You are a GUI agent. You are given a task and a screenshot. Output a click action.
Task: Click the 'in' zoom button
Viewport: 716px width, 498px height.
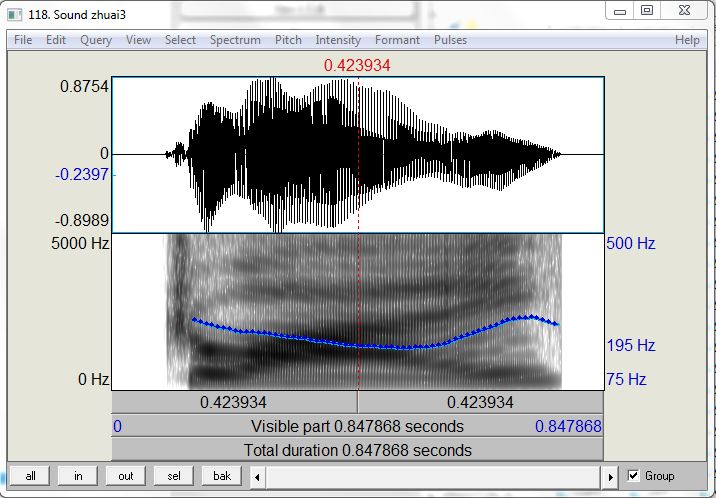tap(78, 476)
